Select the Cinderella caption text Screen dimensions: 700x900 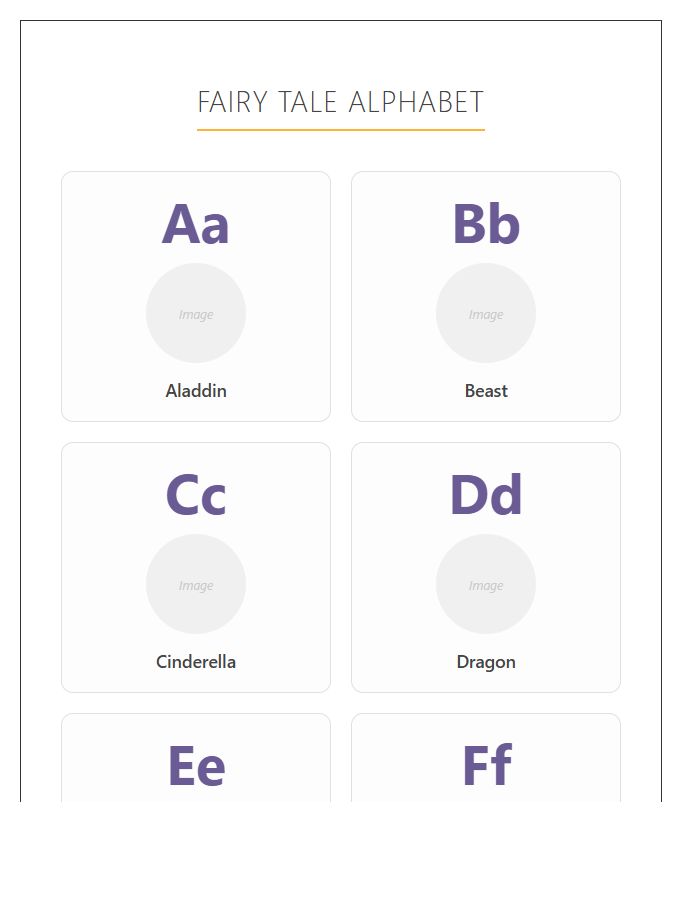(196, 661)
